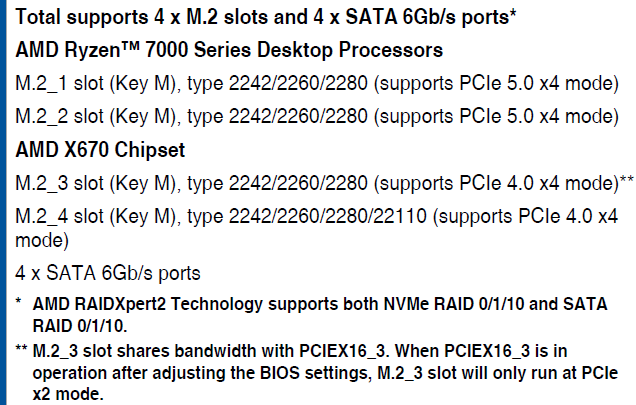
Task: Click the M.2_1 slot specification line
Action: 317,84
